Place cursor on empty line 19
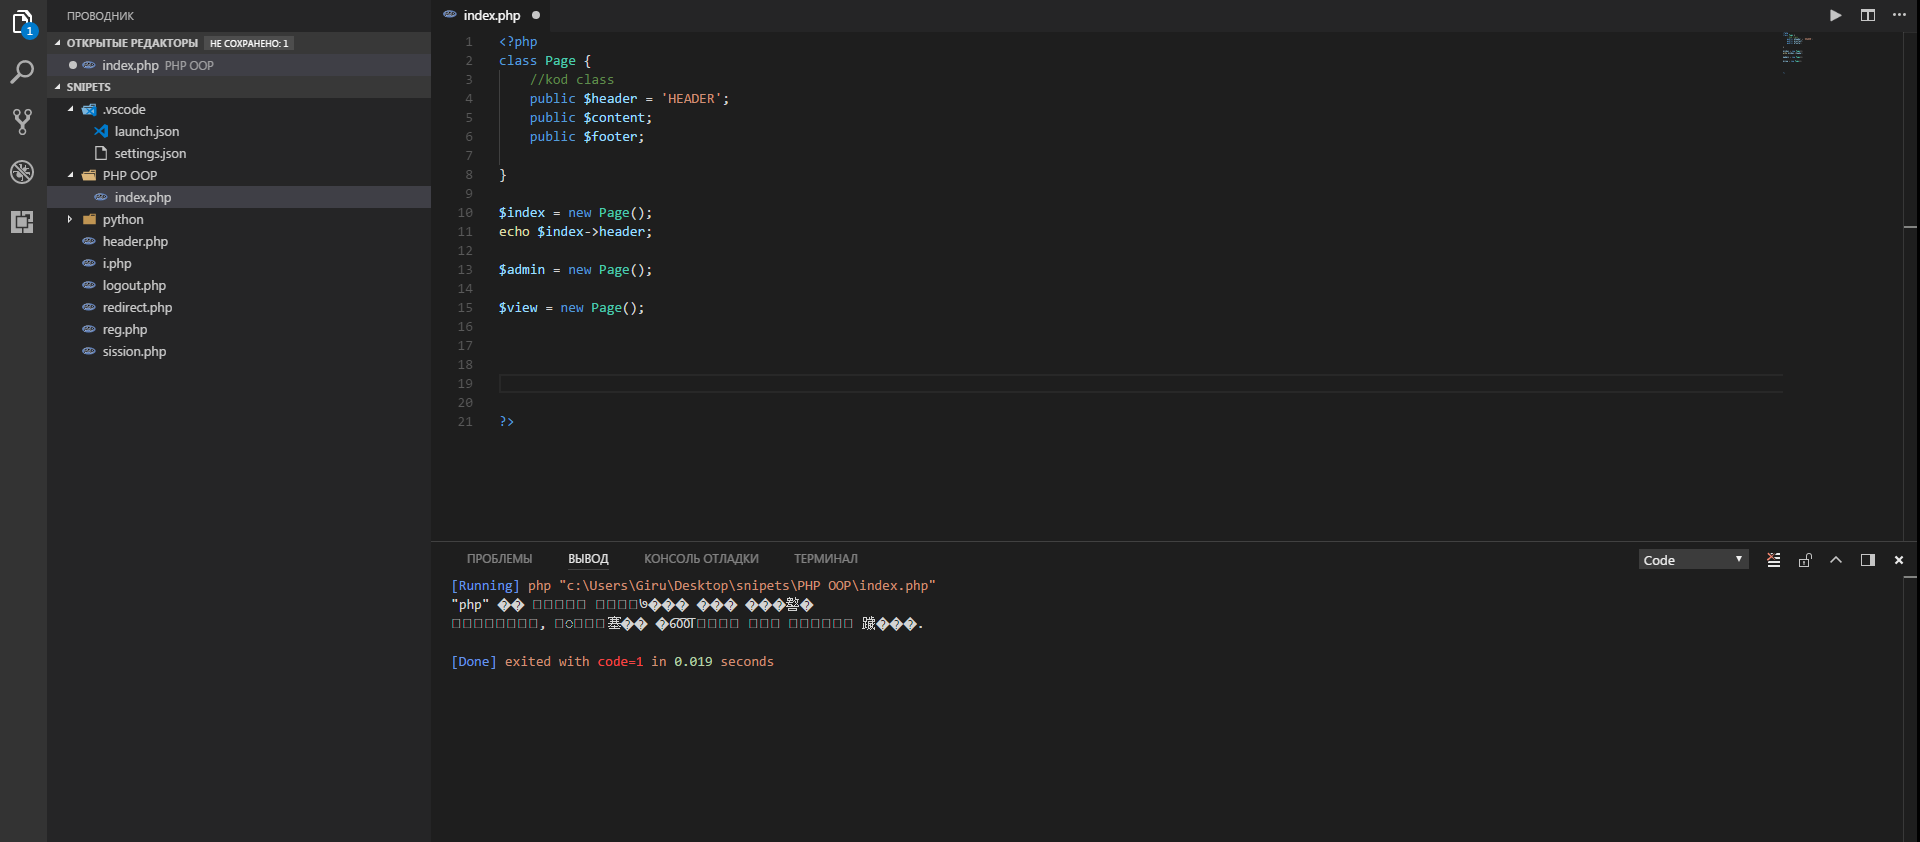Image resolution: width=1920 pixels, height=842 pixels. pos(1140,384)
